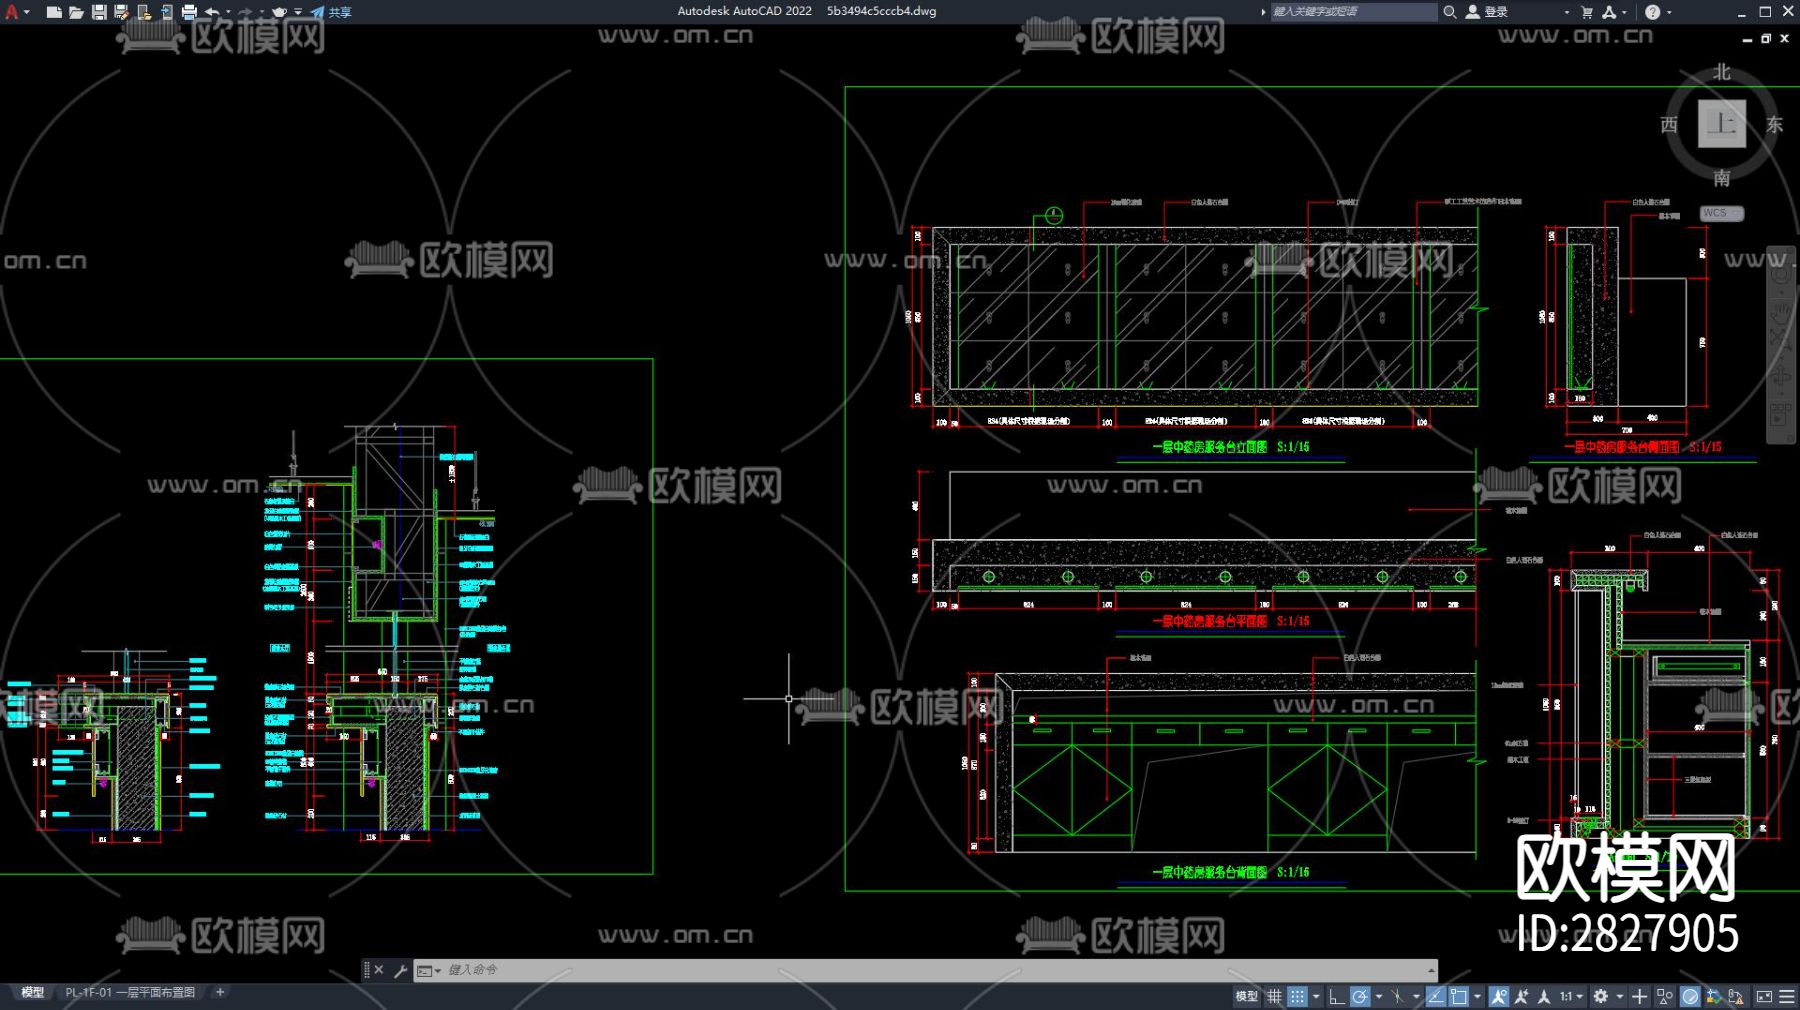Toggle Snap mode dots button
The image size is (1800, 1010).
pos(1297,996)
